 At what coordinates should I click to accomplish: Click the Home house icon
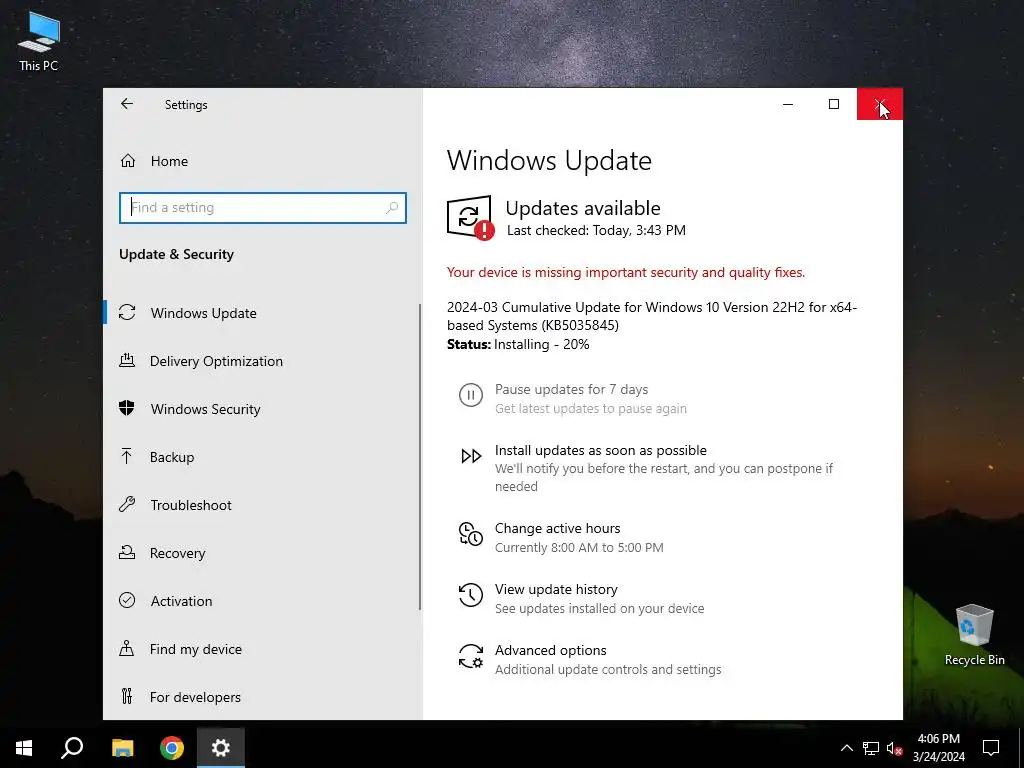(128, 161)
